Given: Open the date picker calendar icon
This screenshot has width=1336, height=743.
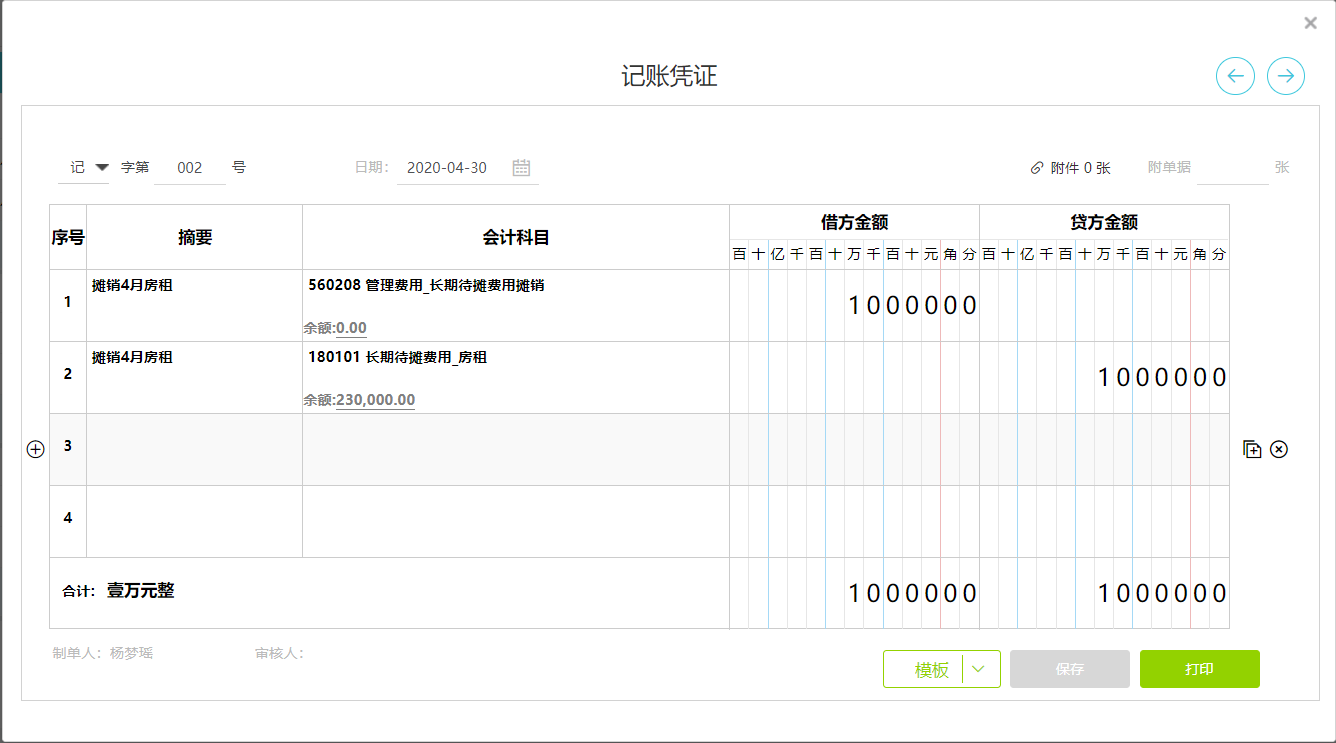Looking at the screenshot, I should pyautogui.click(x=521, y=168).
